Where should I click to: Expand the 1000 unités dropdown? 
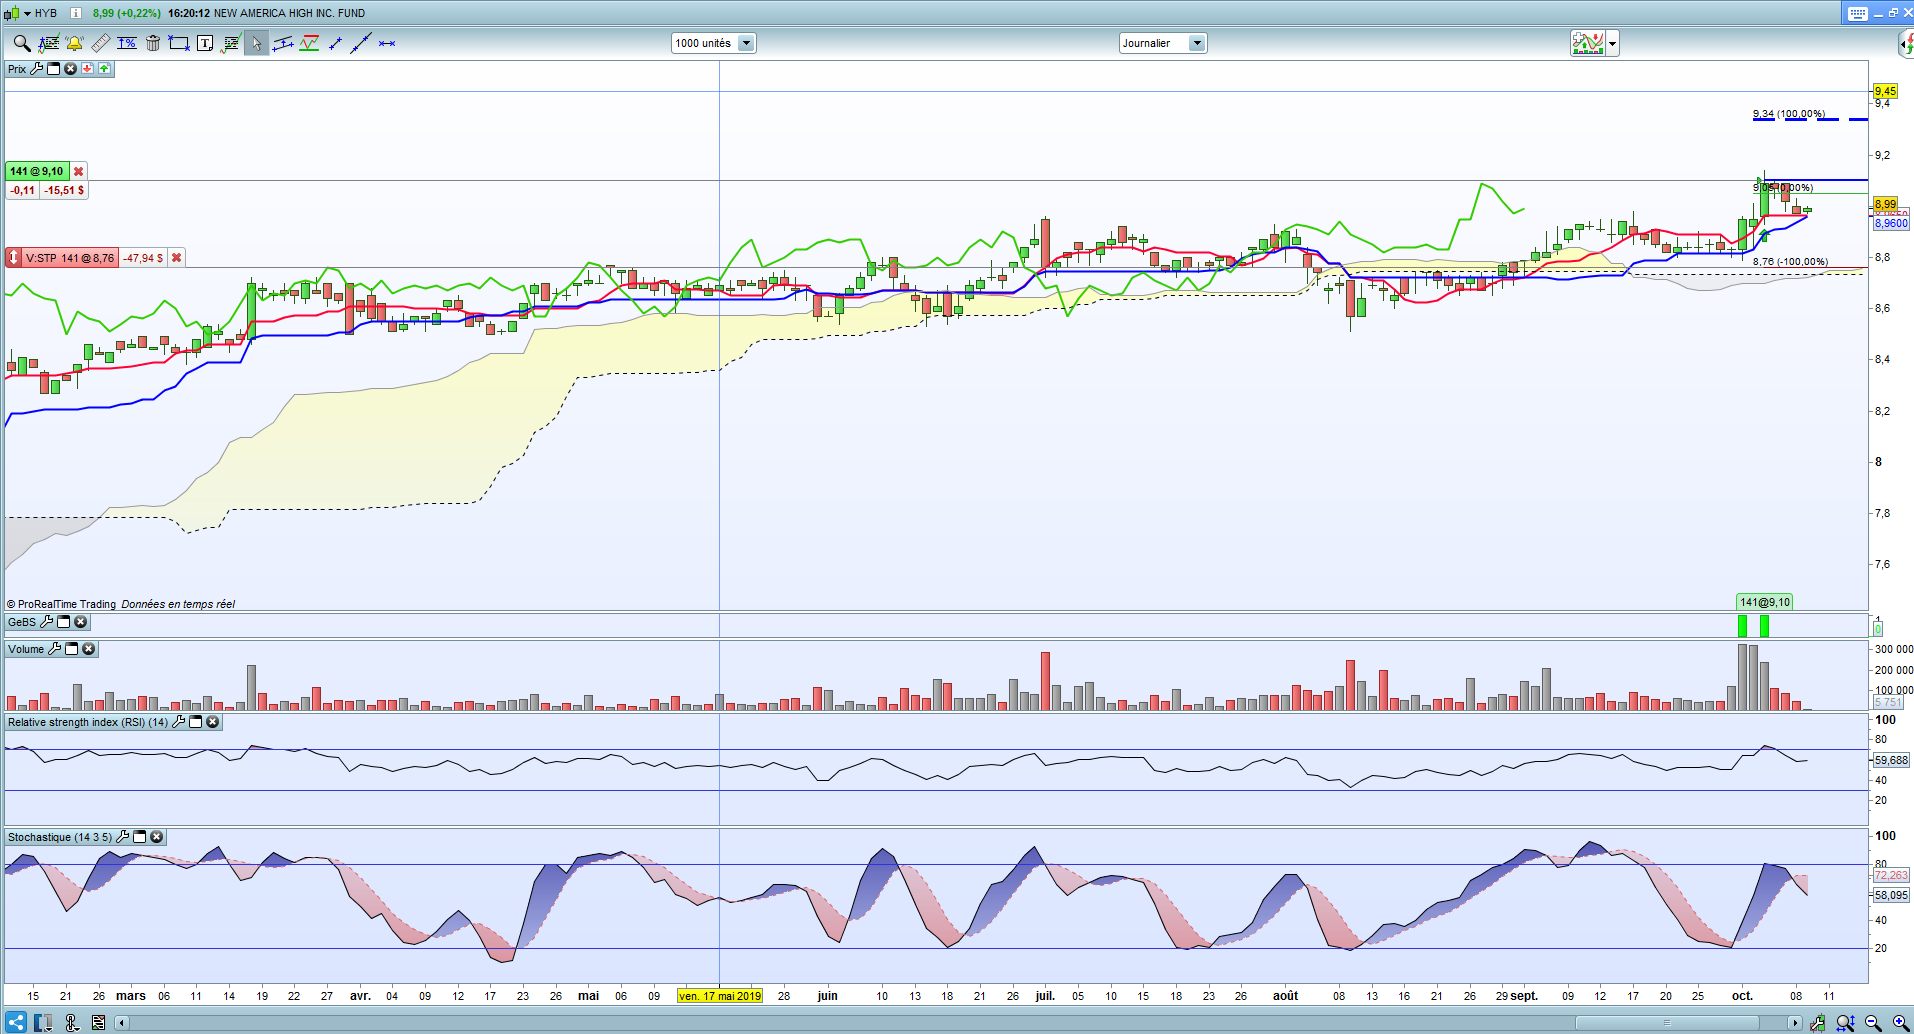(746, 43)
